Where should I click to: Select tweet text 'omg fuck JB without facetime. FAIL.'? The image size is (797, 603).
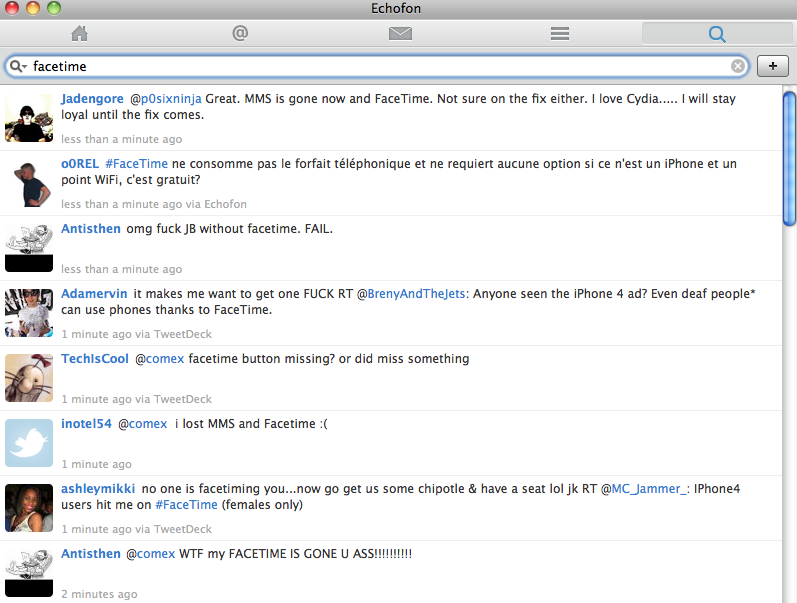[x=229, y=229]
